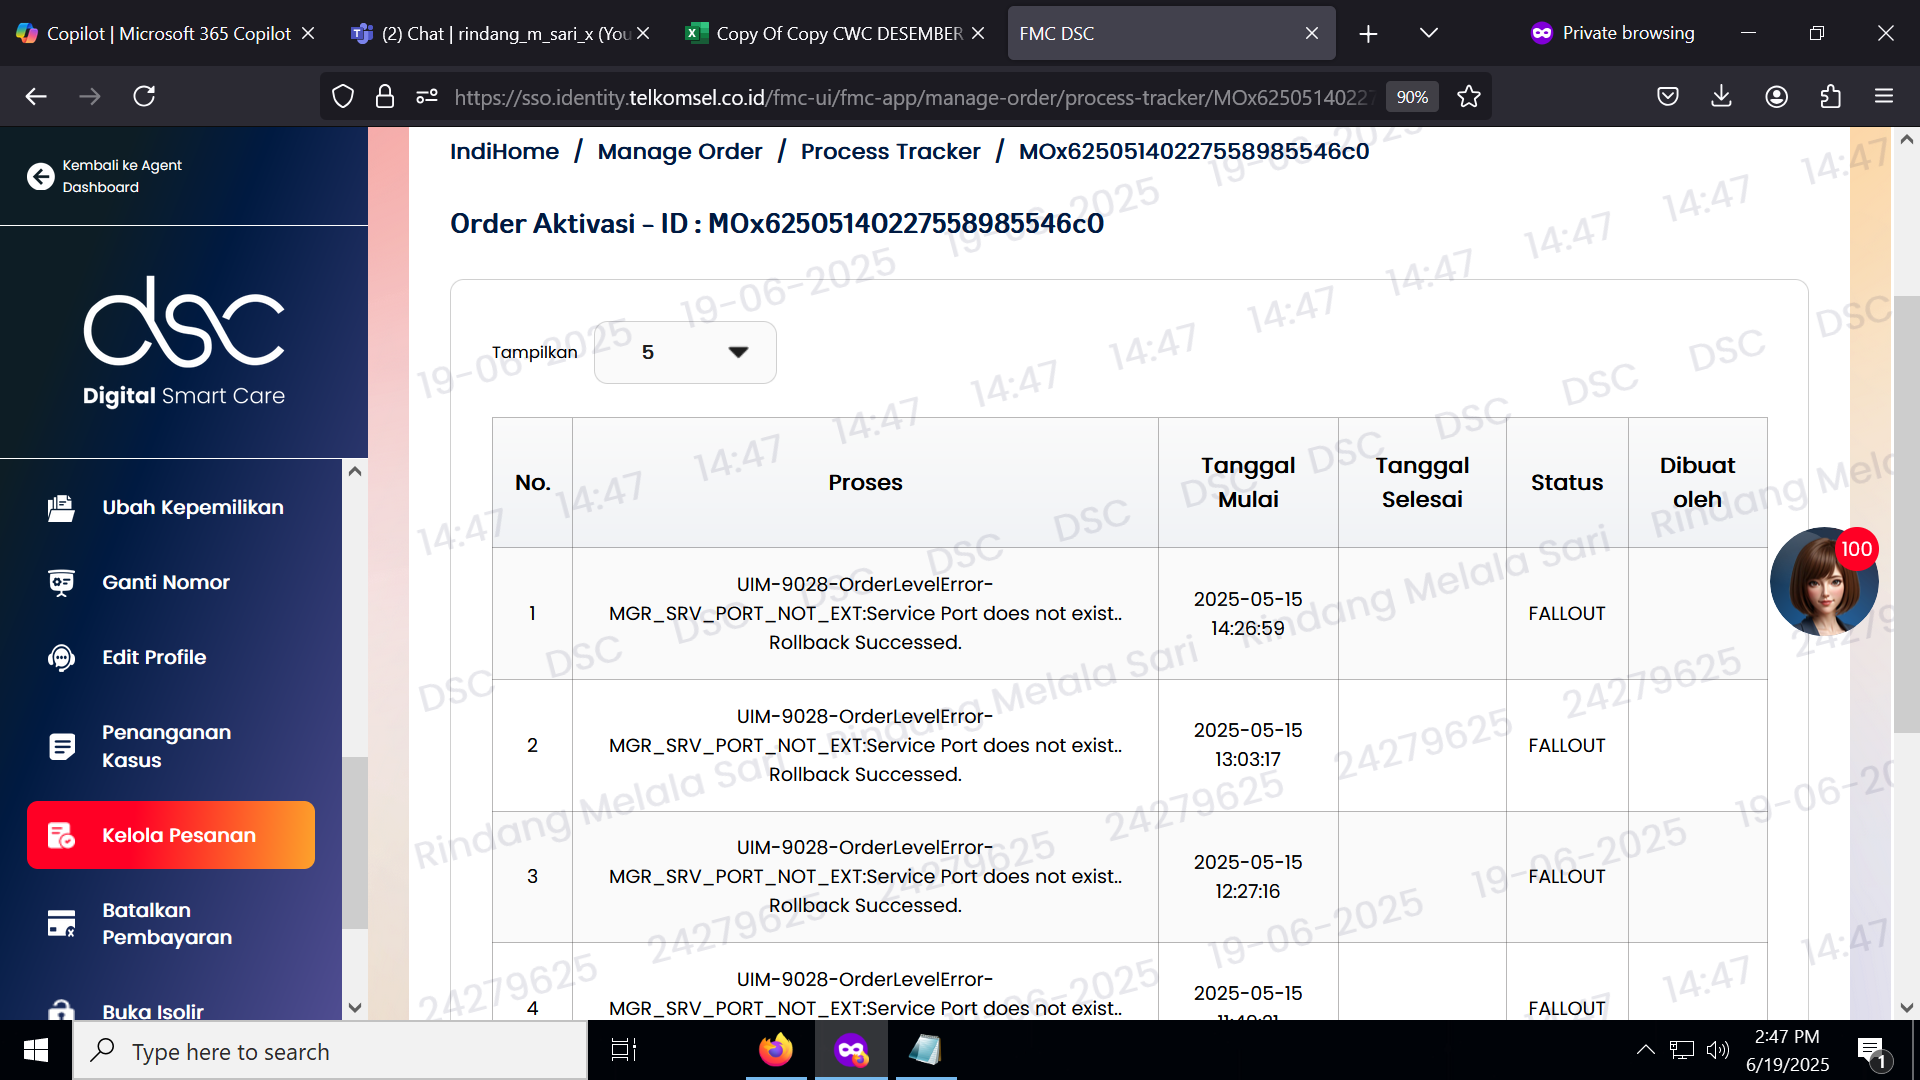Click the Manage Order breadcrumb link

(x=679, y=151)
